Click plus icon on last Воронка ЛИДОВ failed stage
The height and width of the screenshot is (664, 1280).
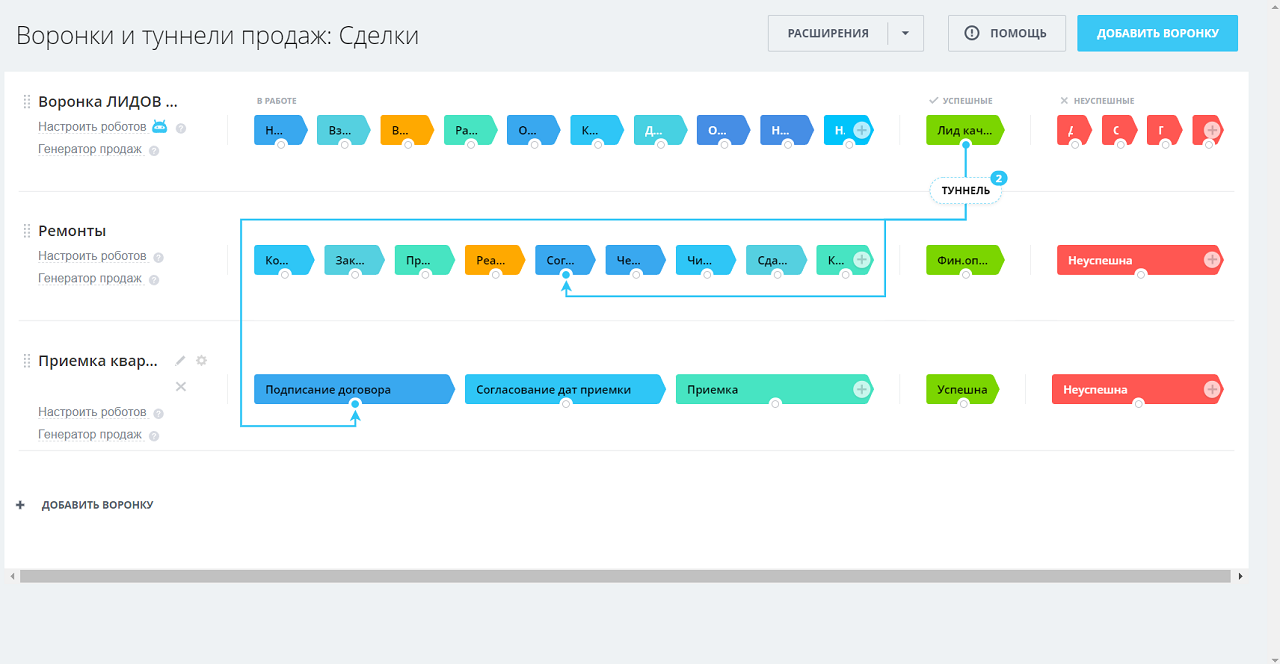pyautogui.click(x=1212, y=130)
